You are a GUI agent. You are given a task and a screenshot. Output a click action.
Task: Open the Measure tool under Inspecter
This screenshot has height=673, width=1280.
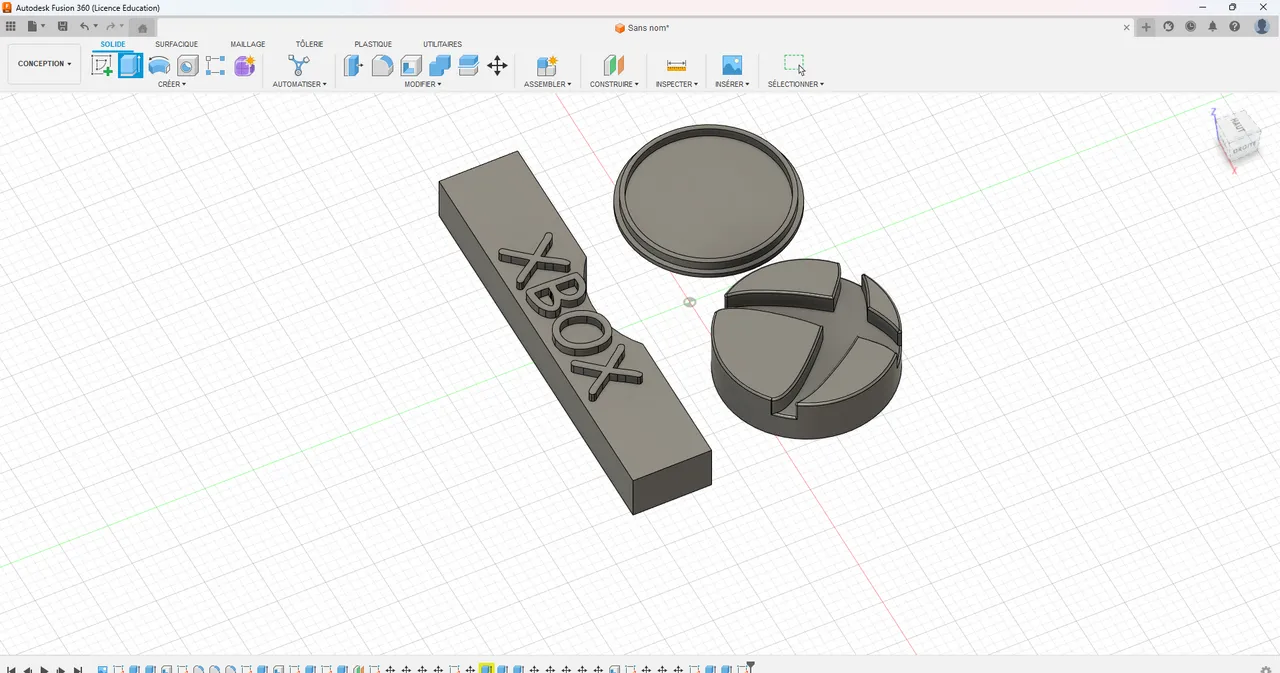tap(676, 65)
